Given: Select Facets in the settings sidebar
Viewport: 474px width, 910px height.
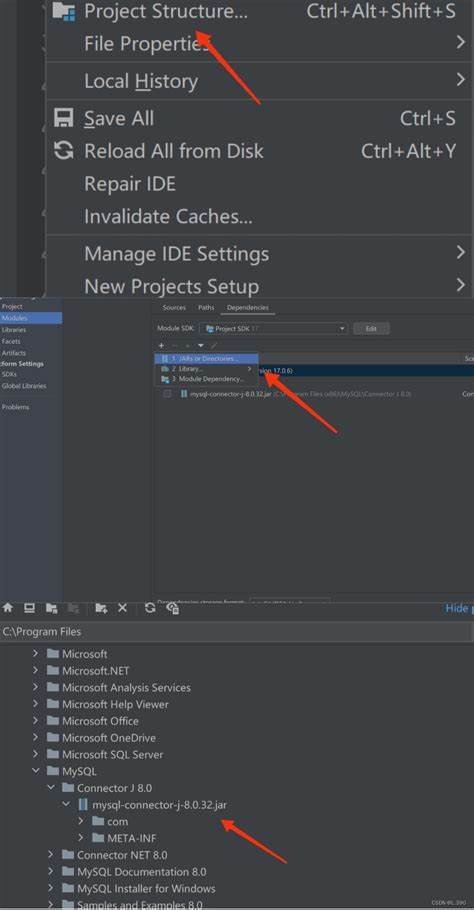Looking at the screenshot, I should pos(11,341).
